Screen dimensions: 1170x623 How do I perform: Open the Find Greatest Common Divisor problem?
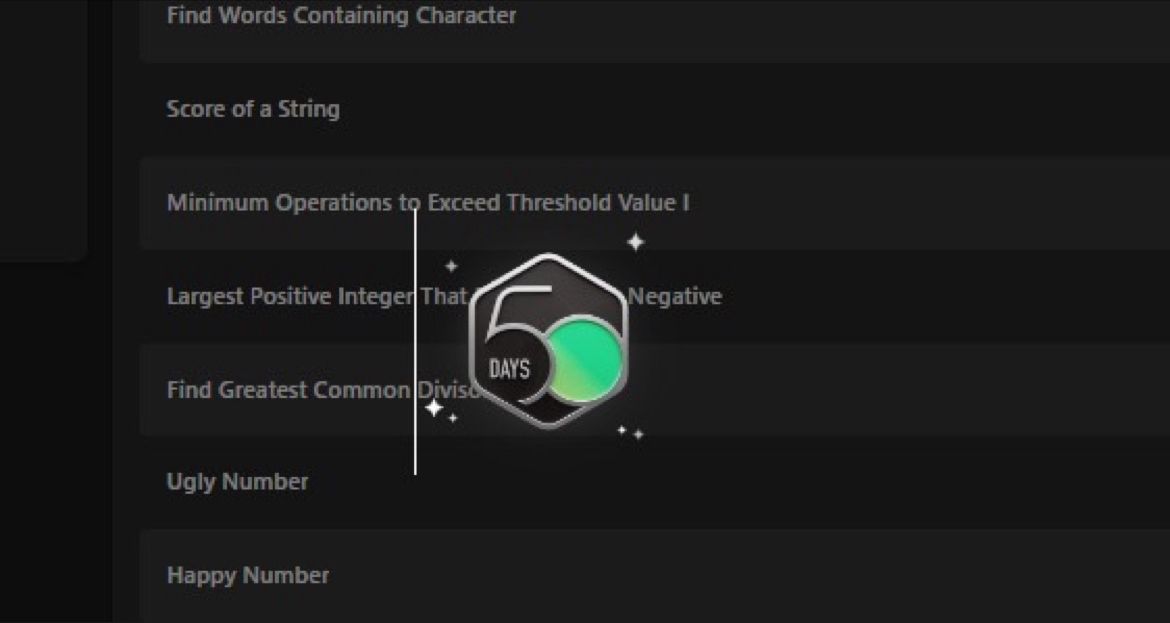tap(322, 389)
